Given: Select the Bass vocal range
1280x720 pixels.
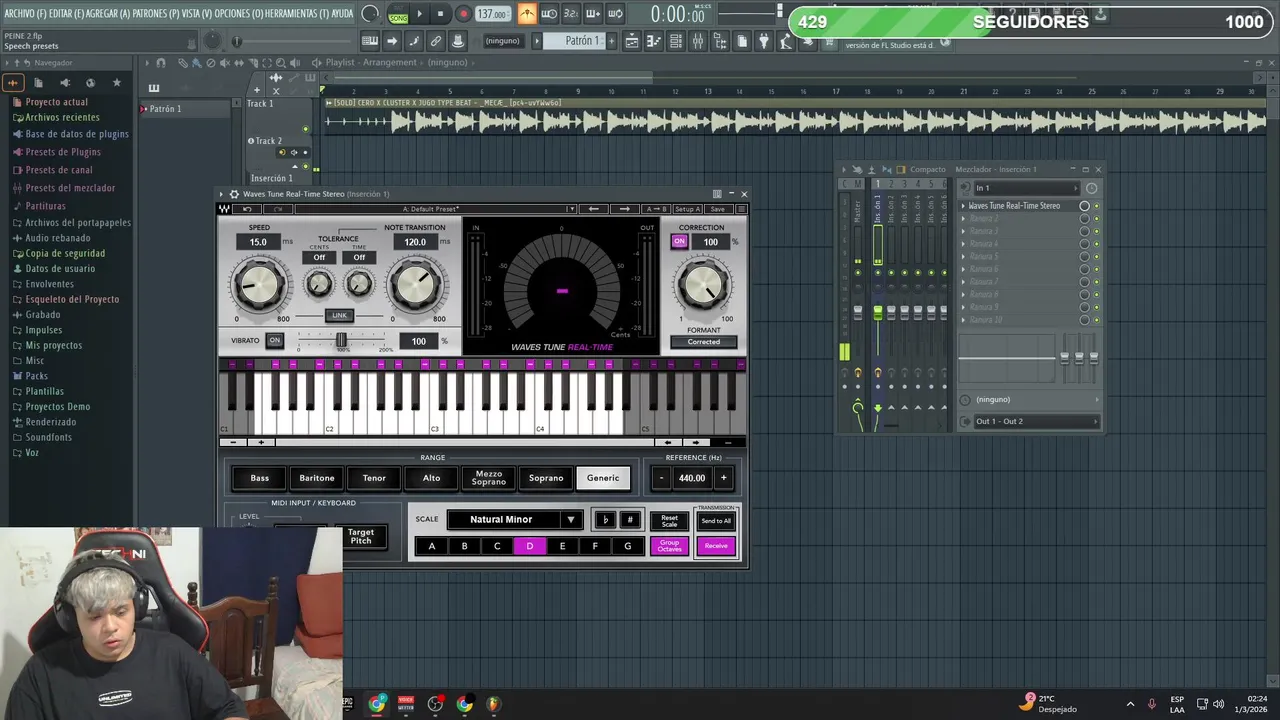Looking at the screenshot, I should coord(260,478).
